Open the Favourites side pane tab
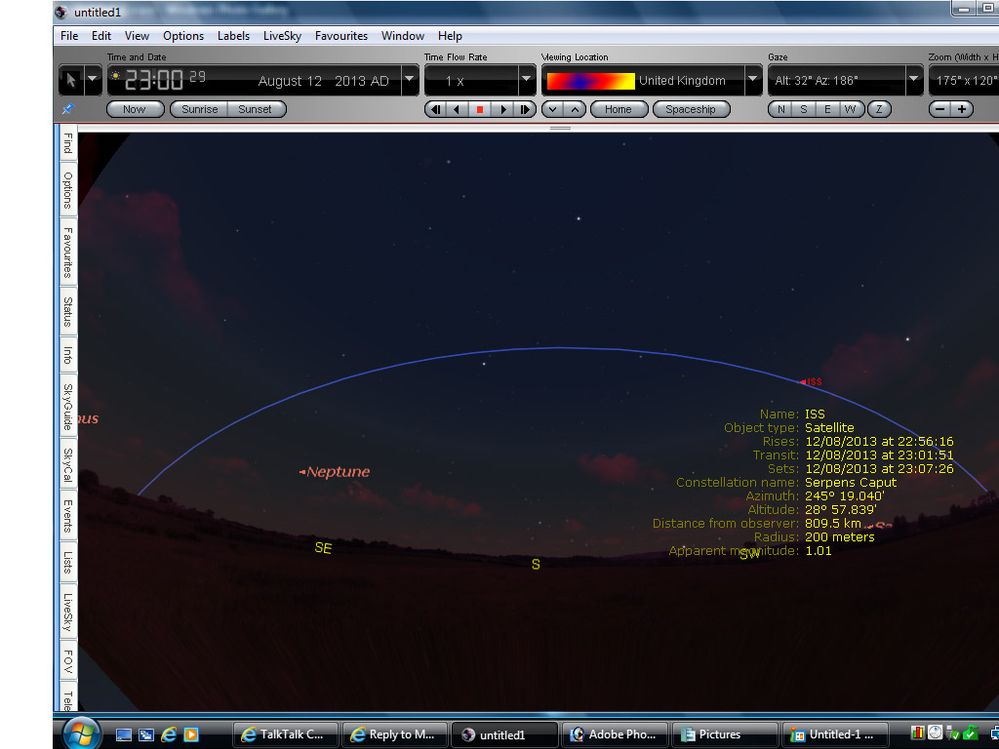999x749 pixels. [68, 252]
